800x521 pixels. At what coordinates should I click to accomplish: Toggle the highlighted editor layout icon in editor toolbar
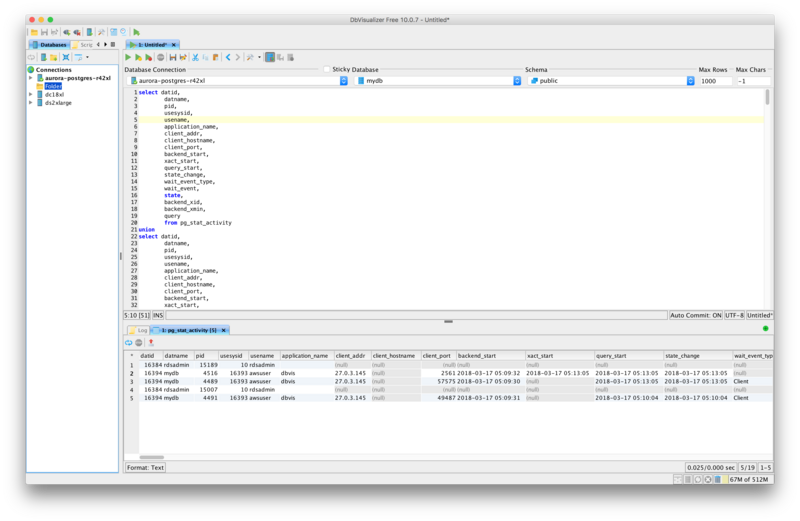click(x=269, y=57)
